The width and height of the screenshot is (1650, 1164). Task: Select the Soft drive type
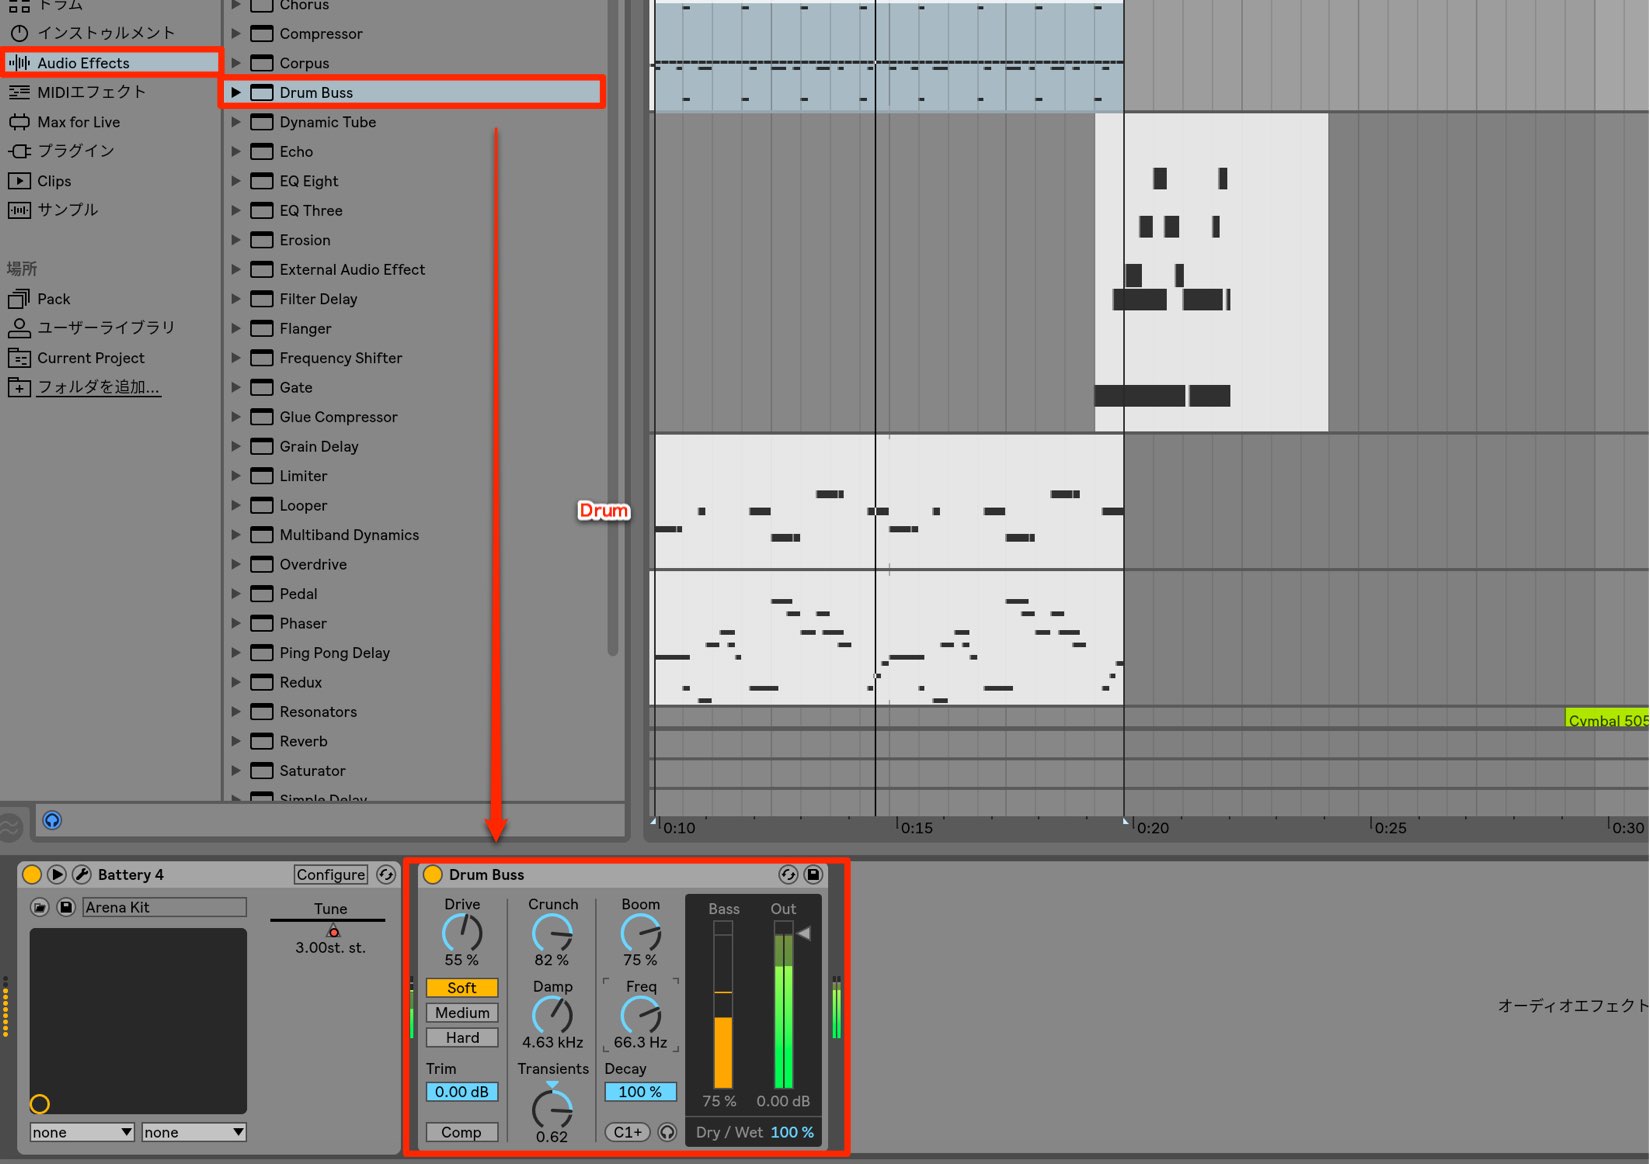pos(462,987)
